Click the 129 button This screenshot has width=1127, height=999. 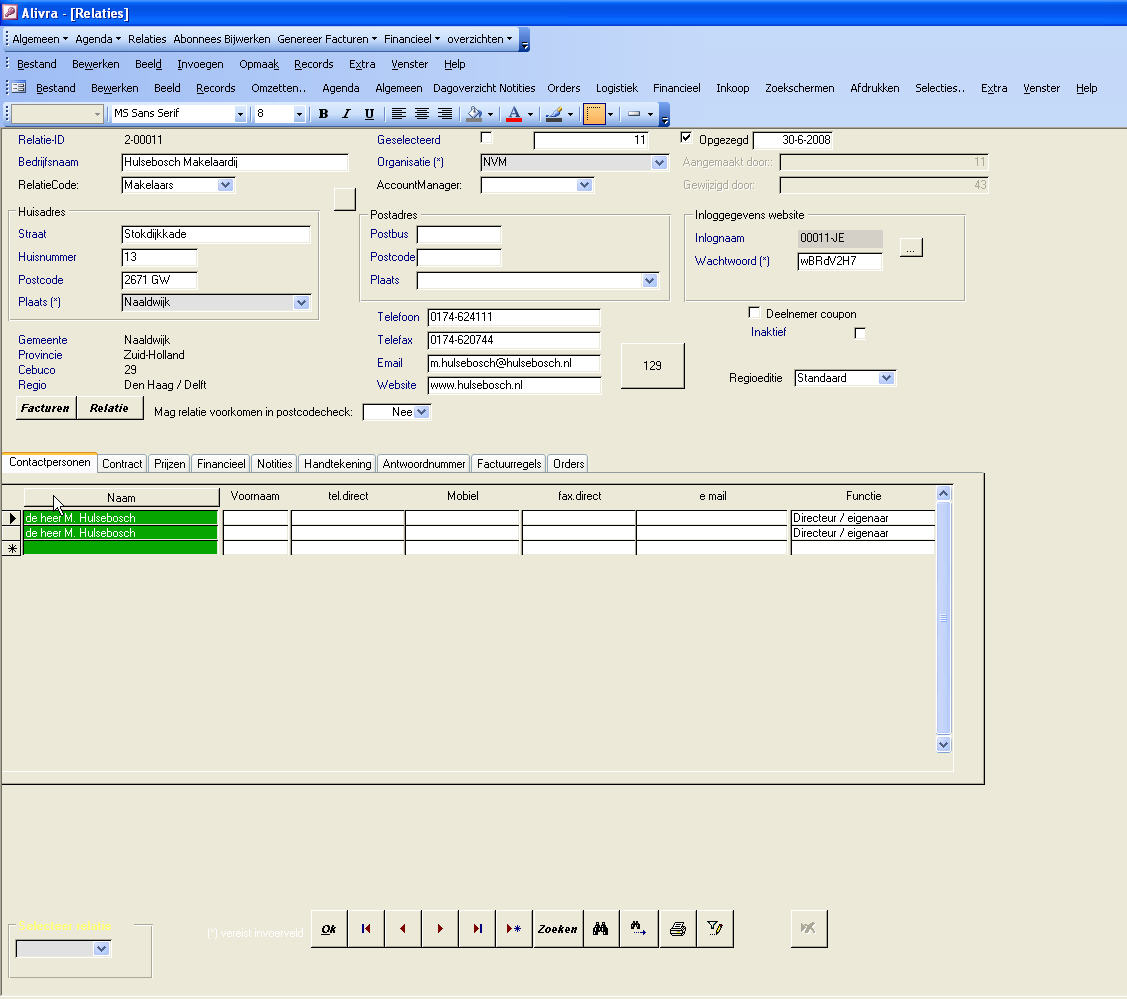tap(653, 366)
